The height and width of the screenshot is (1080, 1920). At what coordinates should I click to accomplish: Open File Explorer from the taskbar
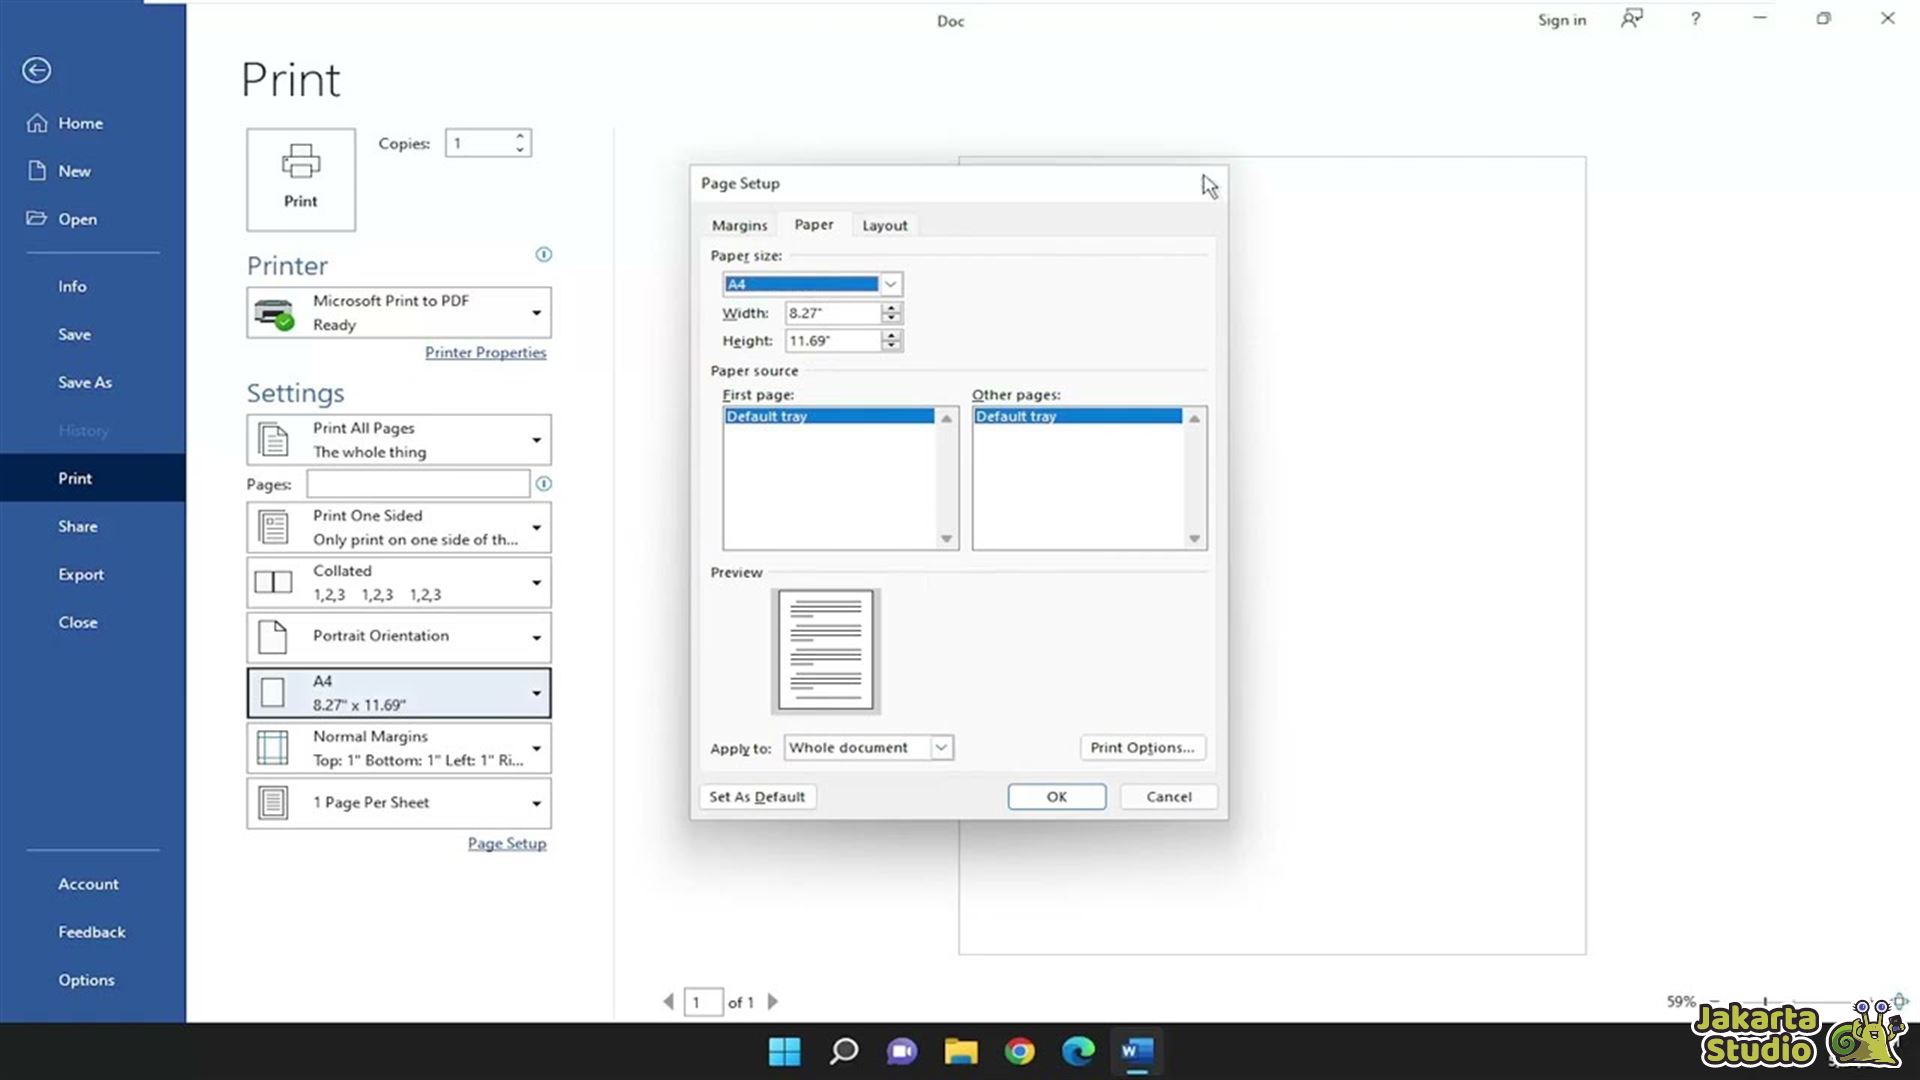pyautogui.click(x=960, y=1051)
